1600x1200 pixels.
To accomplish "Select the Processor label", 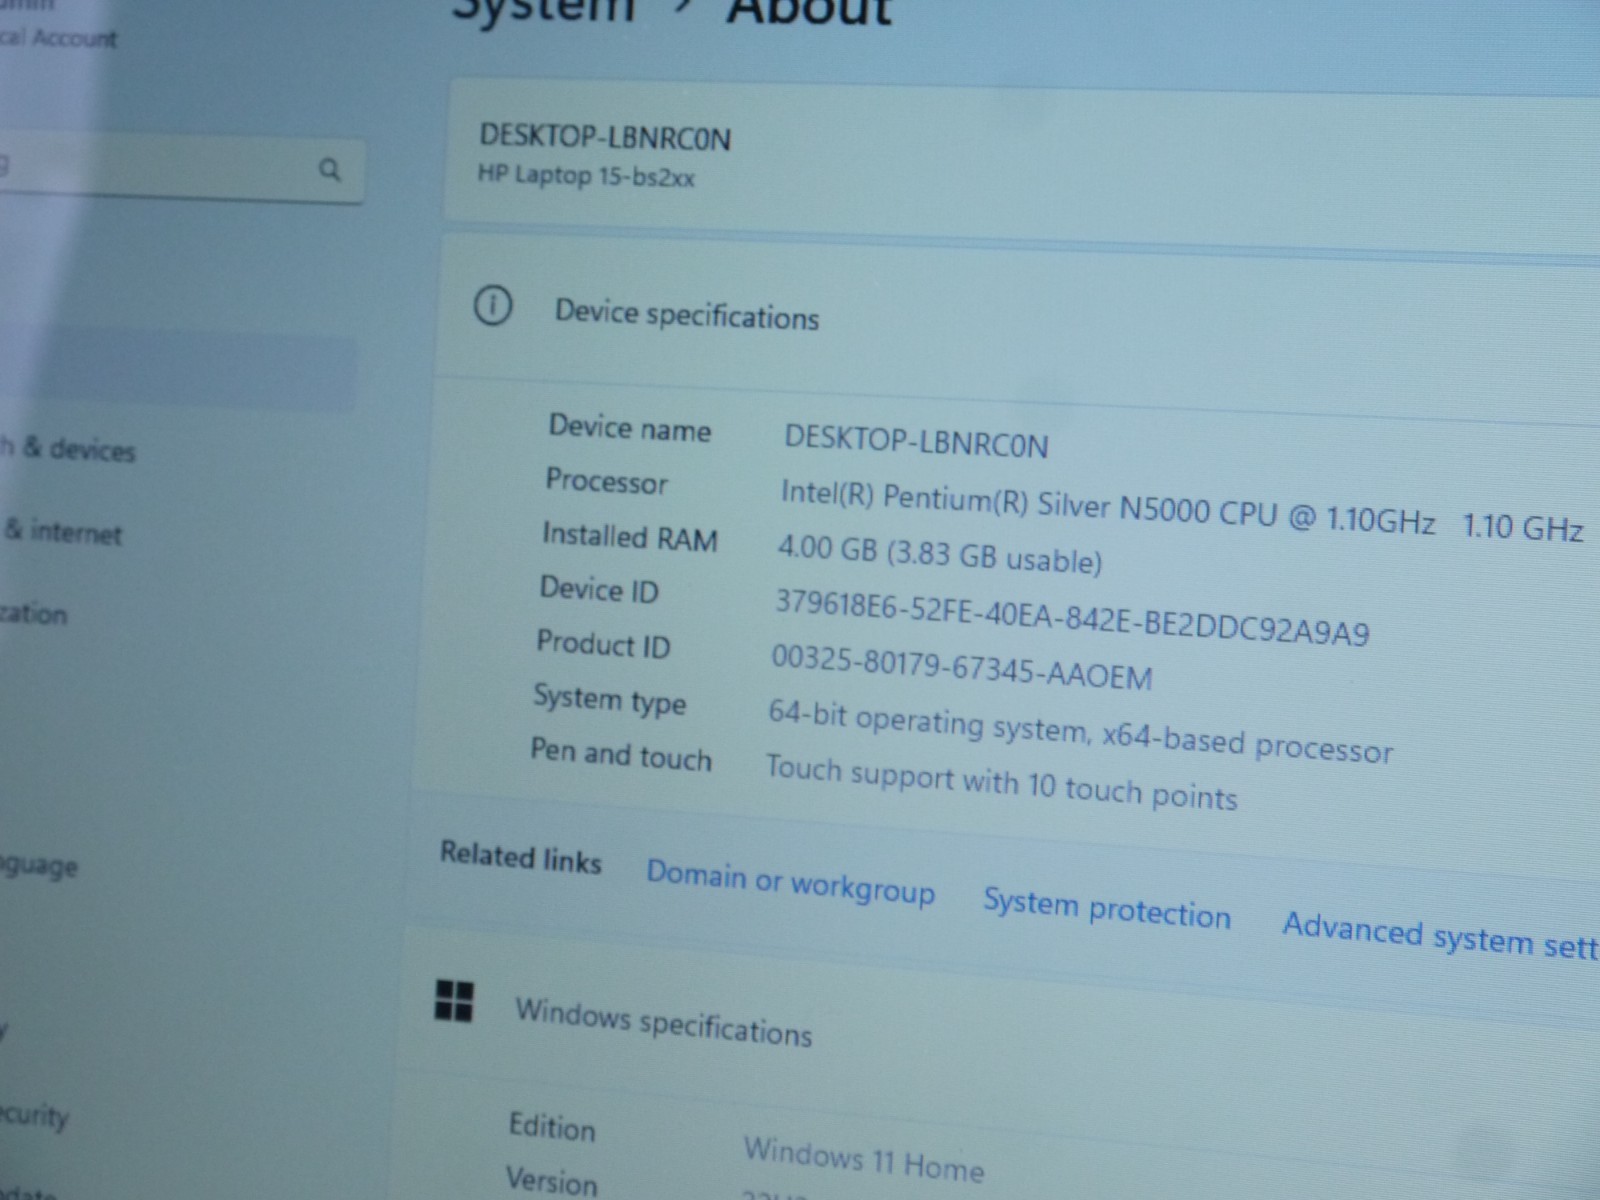I will (606, 481).
